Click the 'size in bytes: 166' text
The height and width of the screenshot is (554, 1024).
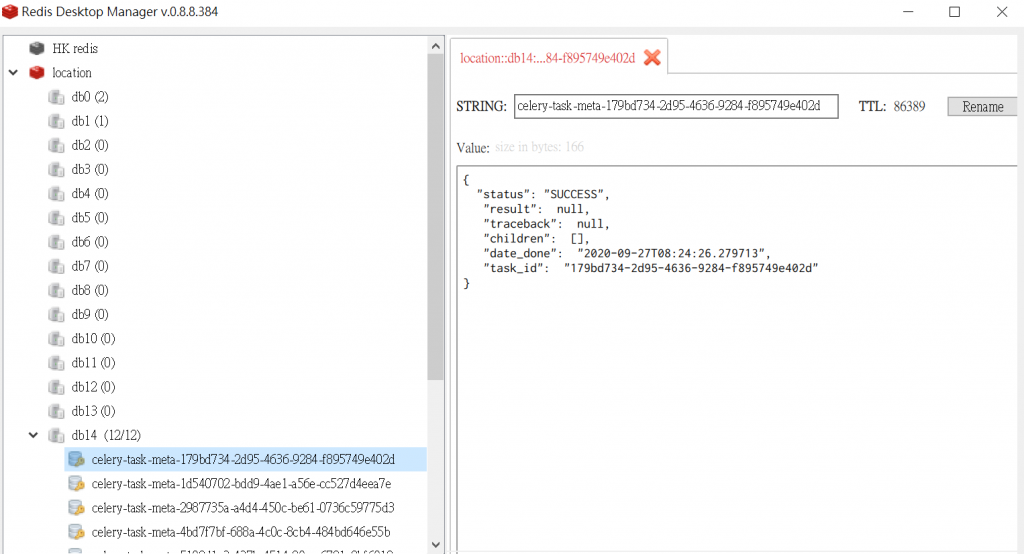(x=539, y=147)
